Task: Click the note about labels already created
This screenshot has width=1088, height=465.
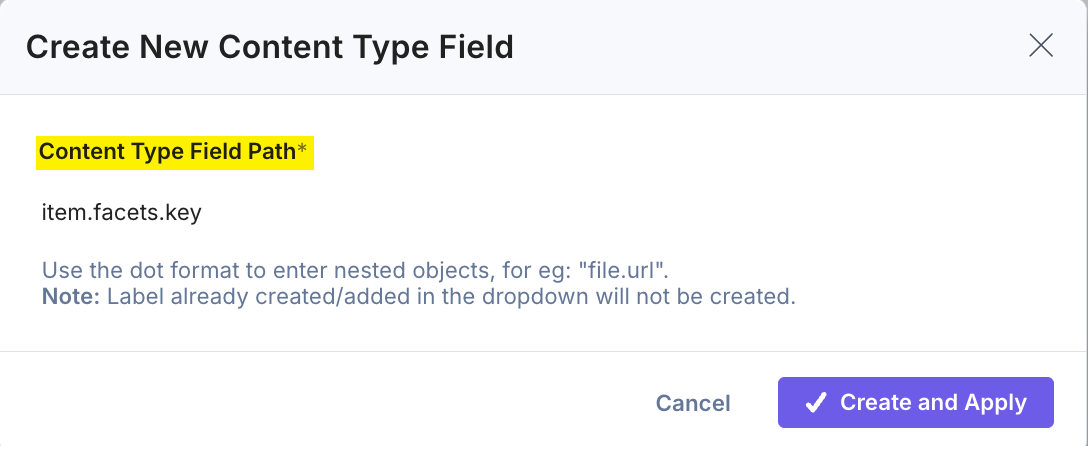Action: click(x=450, y=297)
